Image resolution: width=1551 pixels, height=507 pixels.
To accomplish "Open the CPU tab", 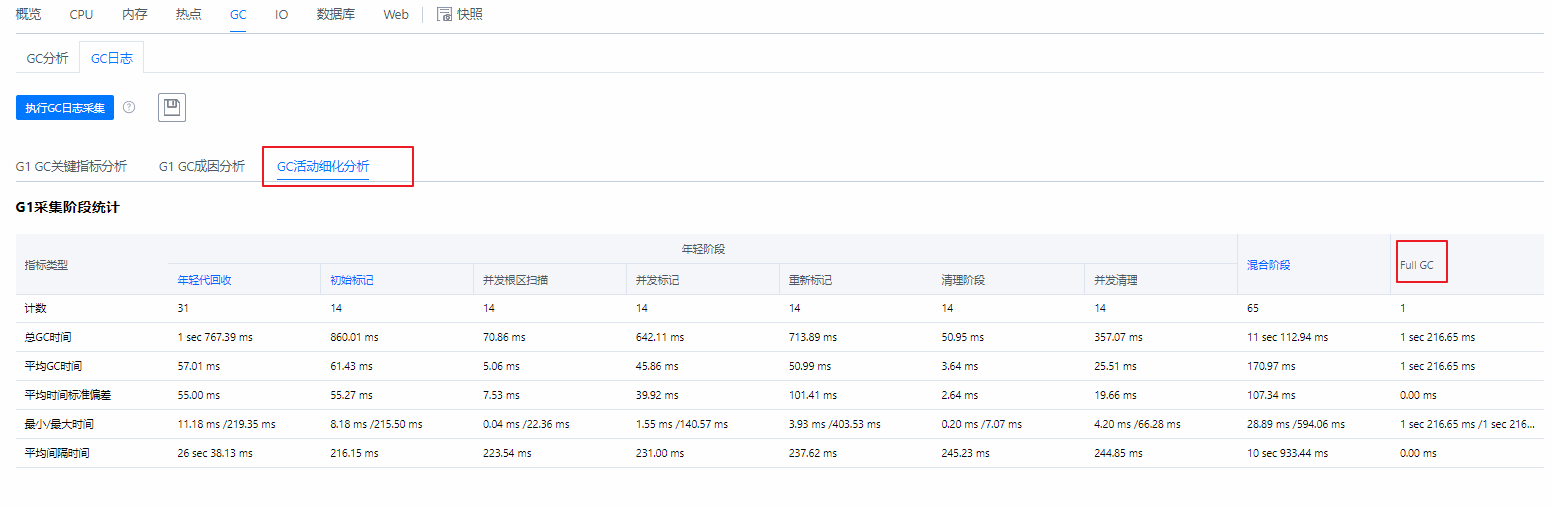I will click(x=81, y=15).
